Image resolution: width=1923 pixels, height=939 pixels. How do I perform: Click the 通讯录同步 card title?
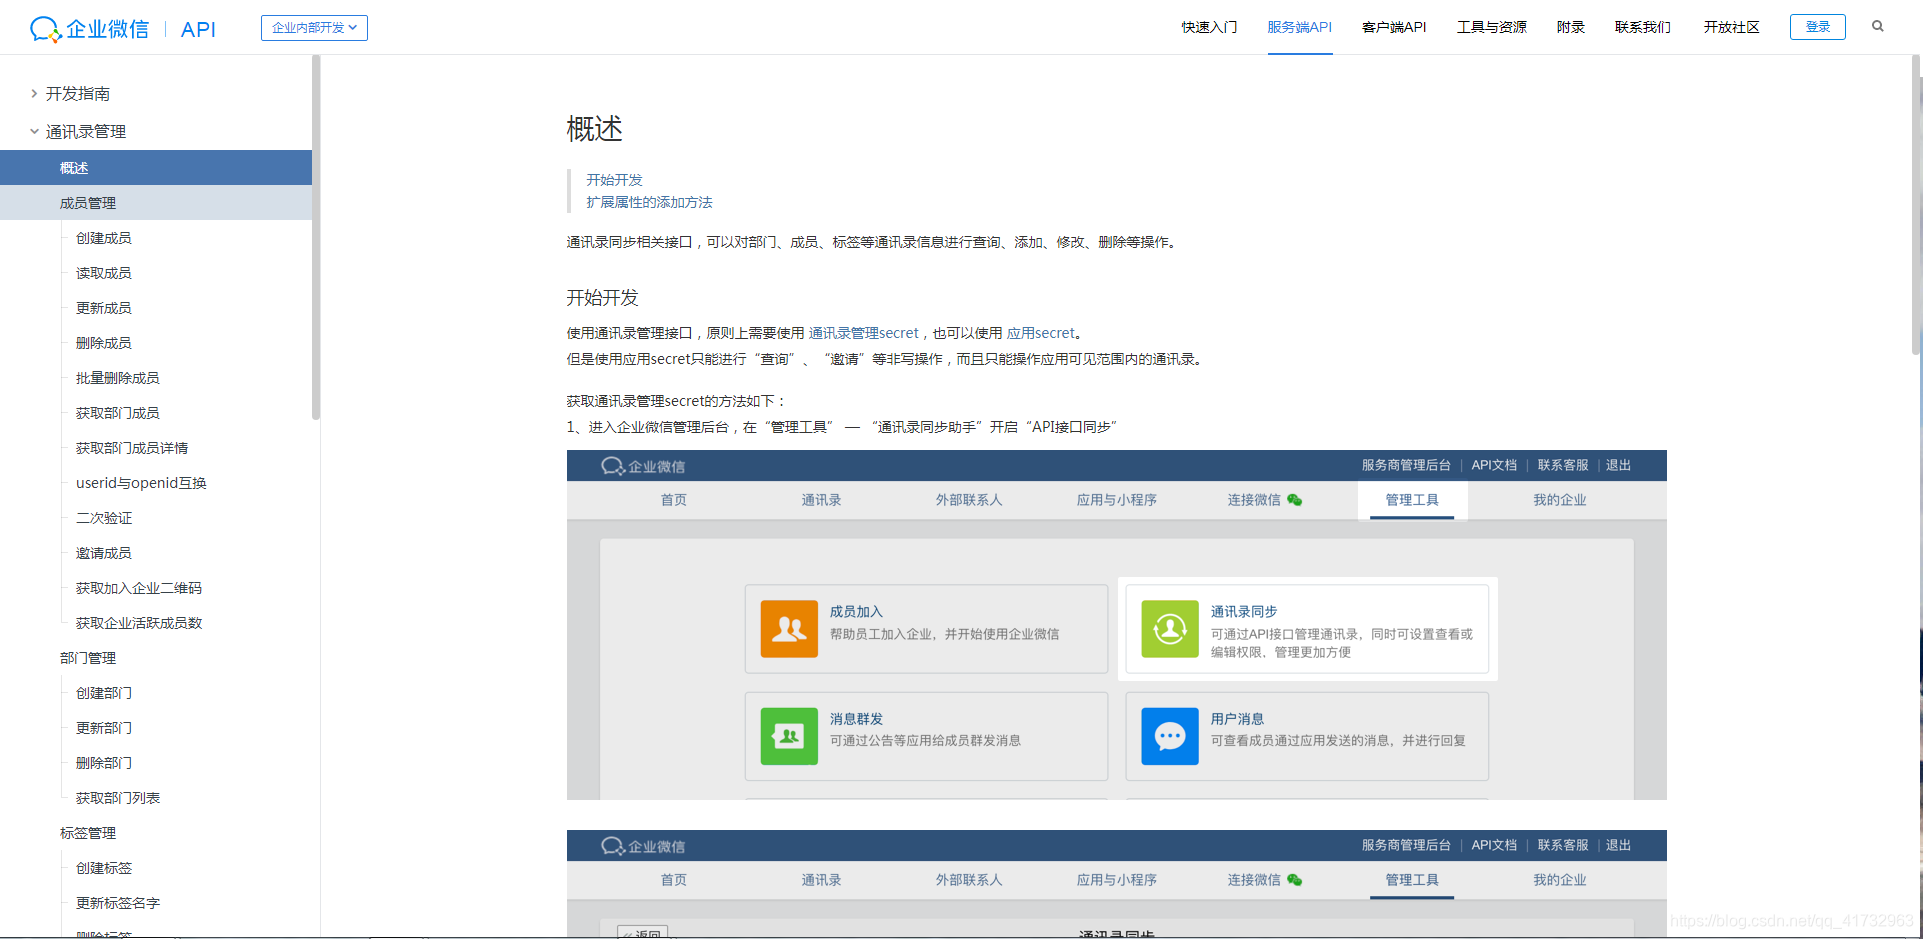pos(1243,611)
